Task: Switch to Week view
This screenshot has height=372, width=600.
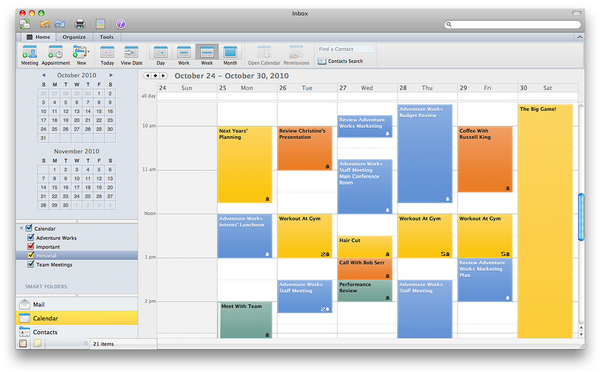Action: tap(207, 55)
